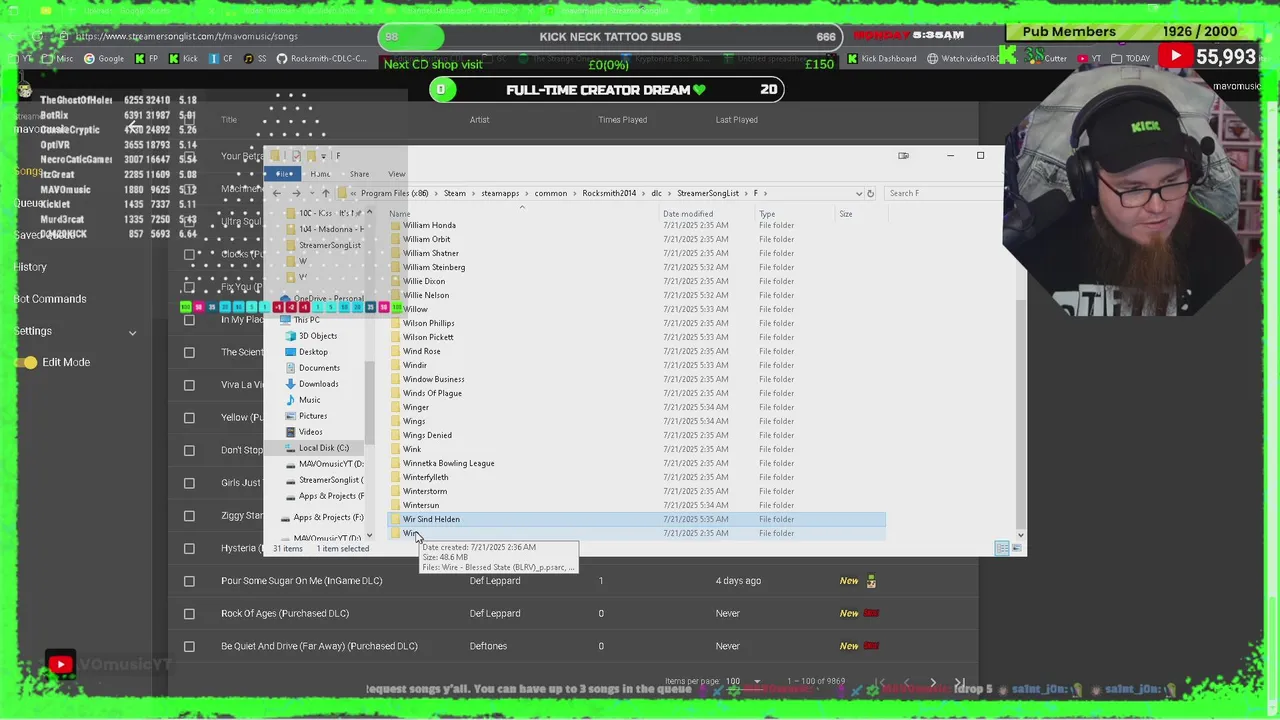The image size is (1280, 720).
Task: Open the File tab in Explorer
Action: tap(284, 174)
